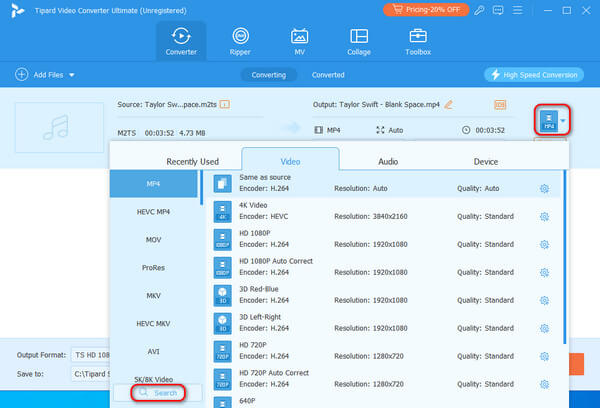The image size is (600, 408).
Task: Open settings gear for 4K Video
Action: pos(544,217)
